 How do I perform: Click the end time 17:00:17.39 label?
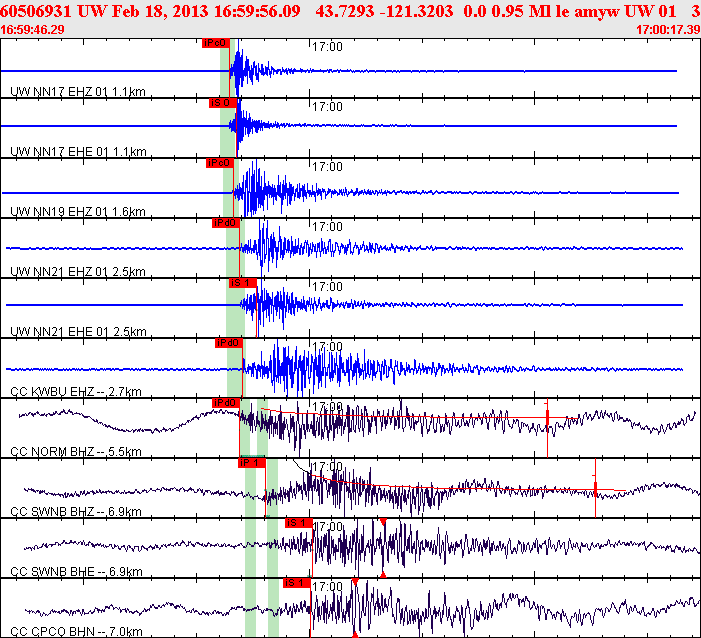click(x=667, y=30)
